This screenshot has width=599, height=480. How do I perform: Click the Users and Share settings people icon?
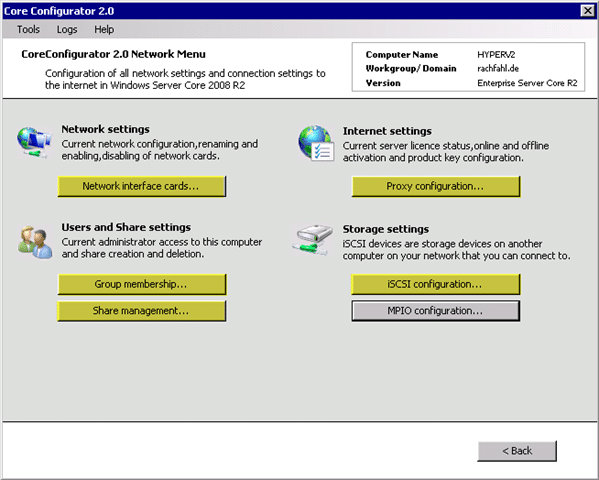[35, 242]
